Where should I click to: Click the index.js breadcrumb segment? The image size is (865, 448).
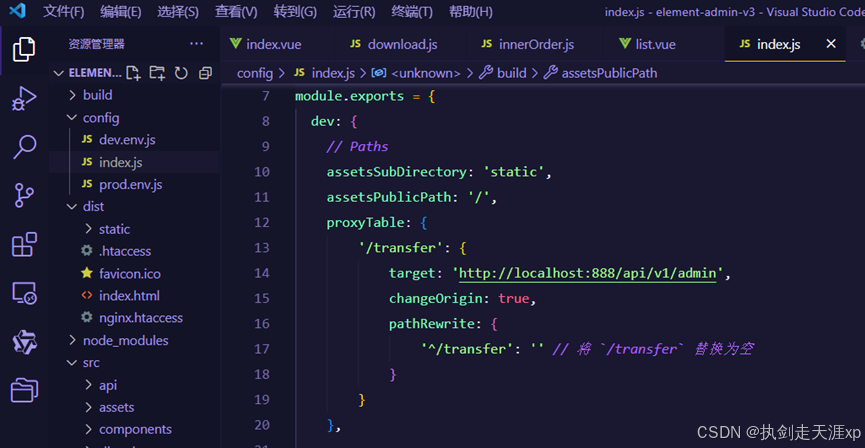point(333,73)
